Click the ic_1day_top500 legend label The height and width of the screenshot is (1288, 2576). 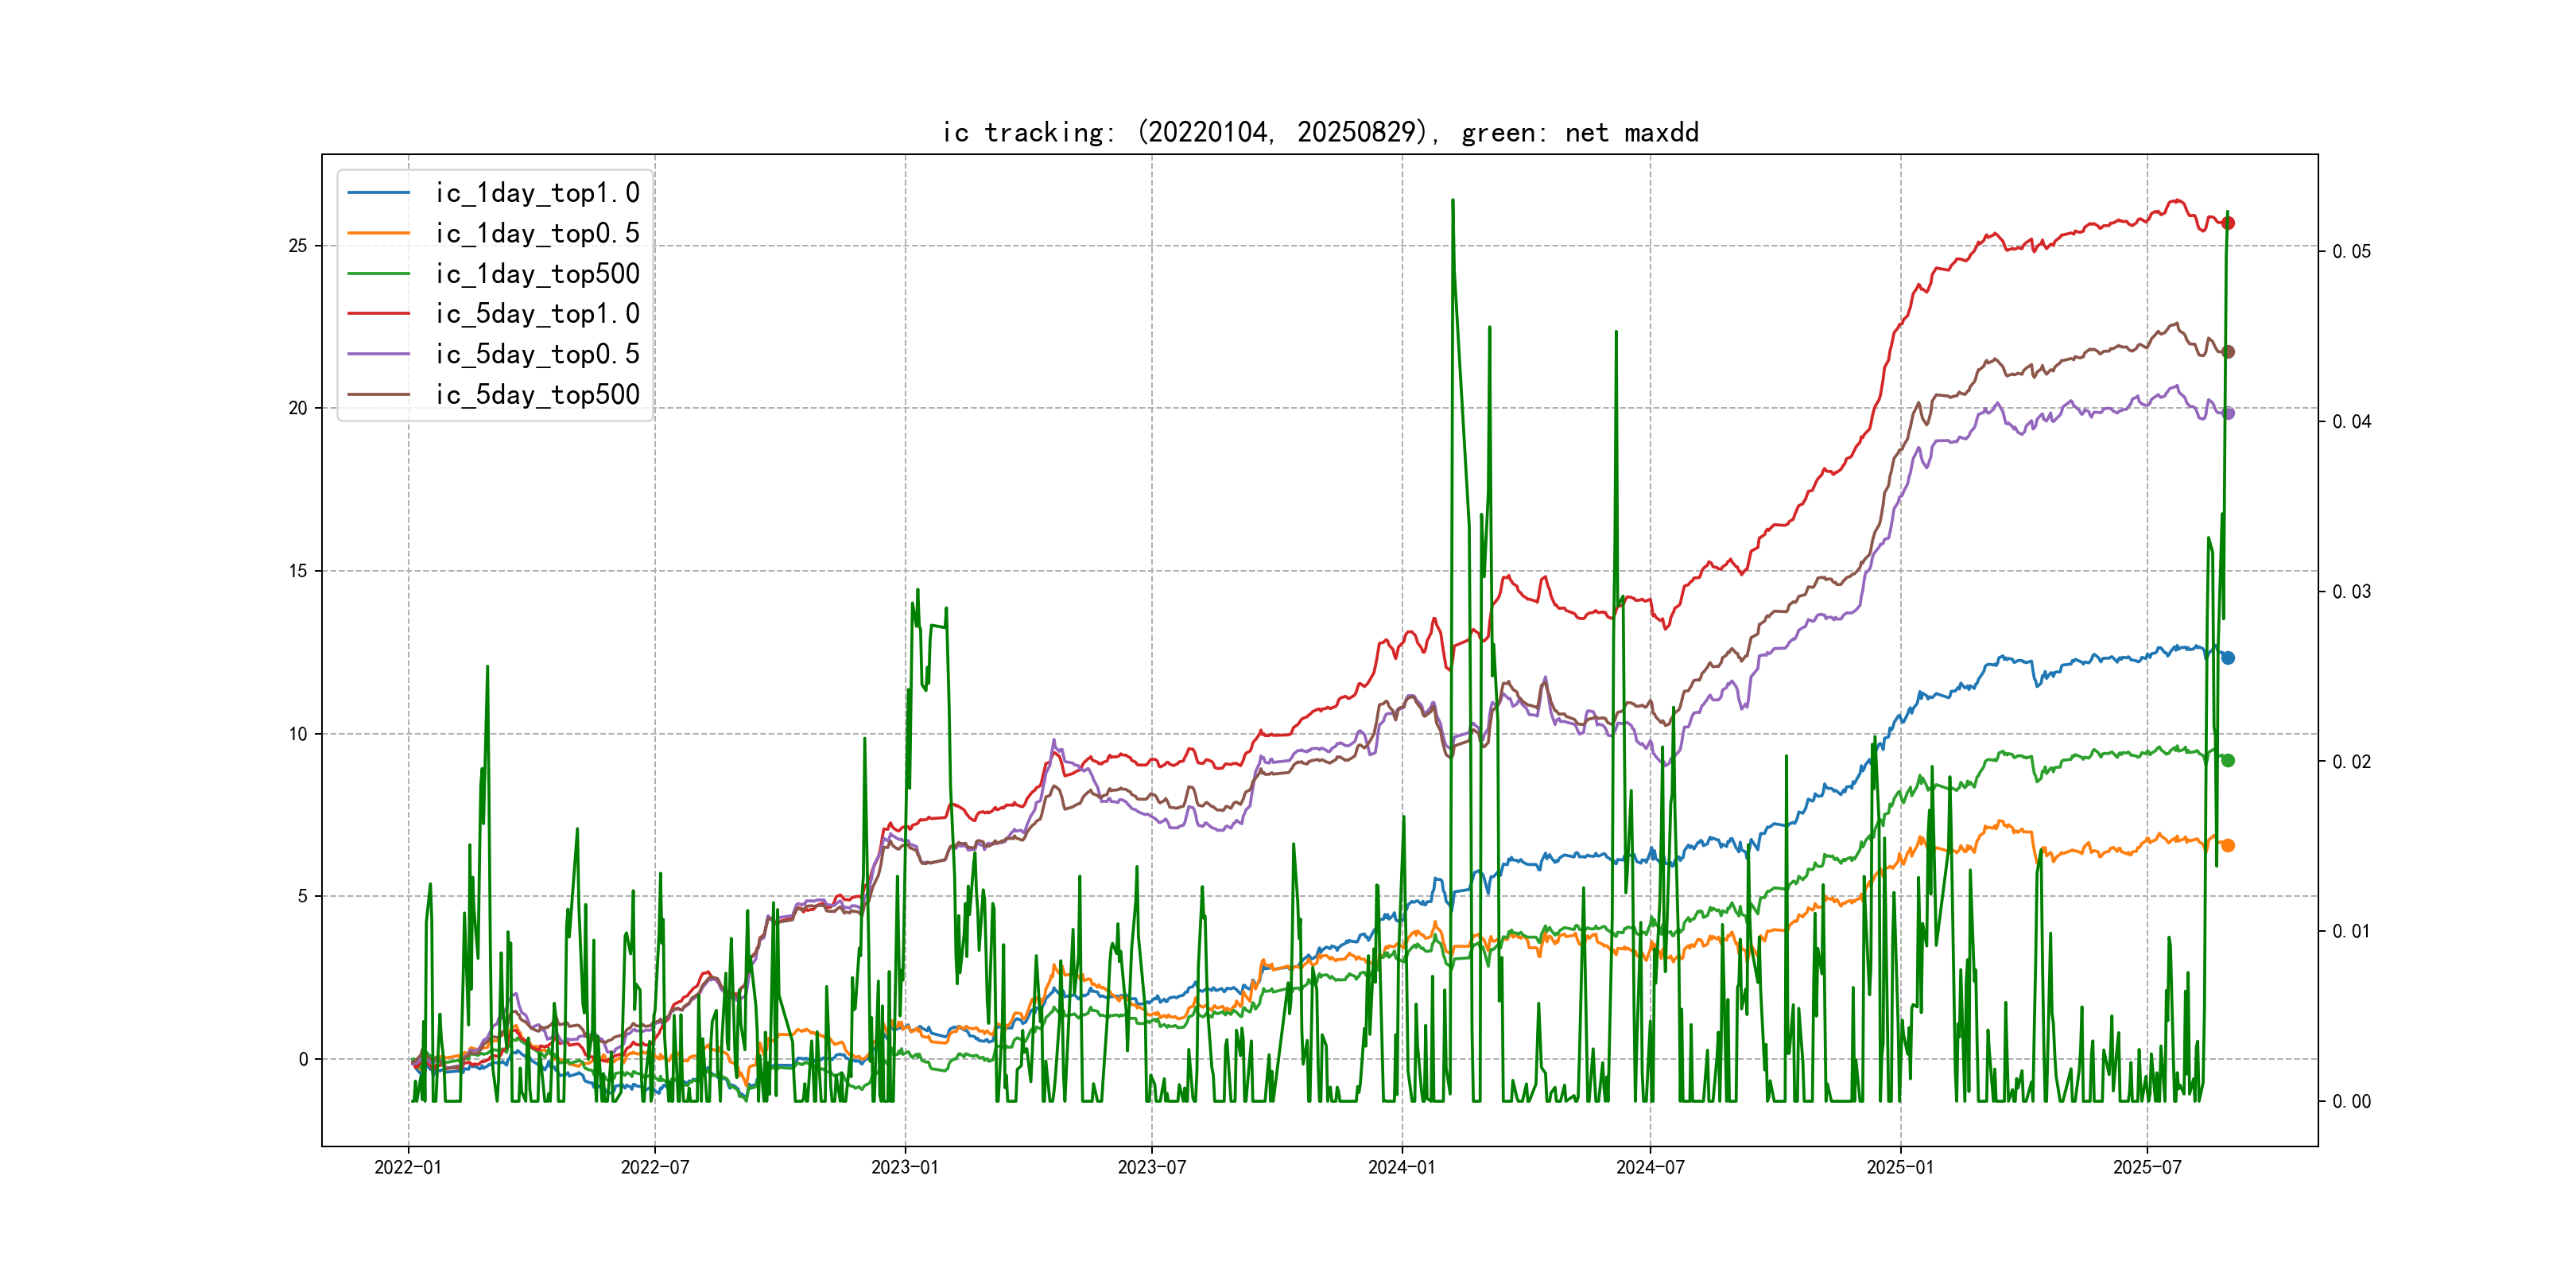pyautogui.click(x=537, y=274)
